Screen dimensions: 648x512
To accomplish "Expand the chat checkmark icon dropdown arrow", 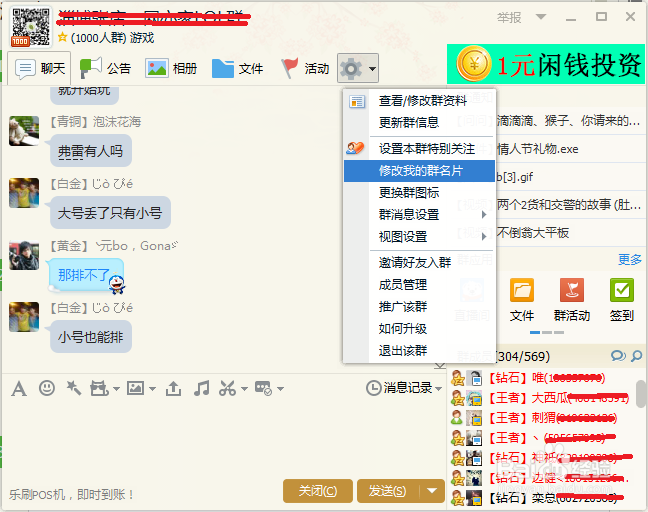I will 281,389.
